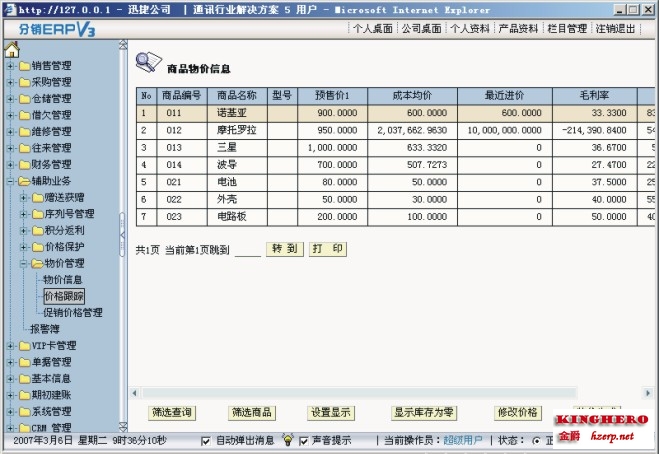Viewport: 659px width, 454px height.
Task: Click the open 辅助业务 folder icon
Action: [x=25, y=181]
